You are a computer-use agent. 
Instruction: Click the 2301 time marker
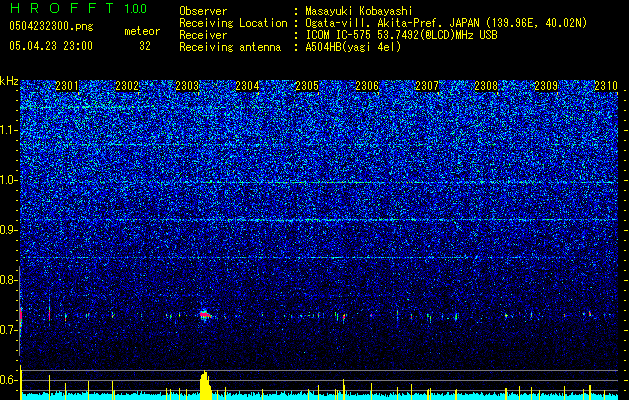(x=67, y=86)
